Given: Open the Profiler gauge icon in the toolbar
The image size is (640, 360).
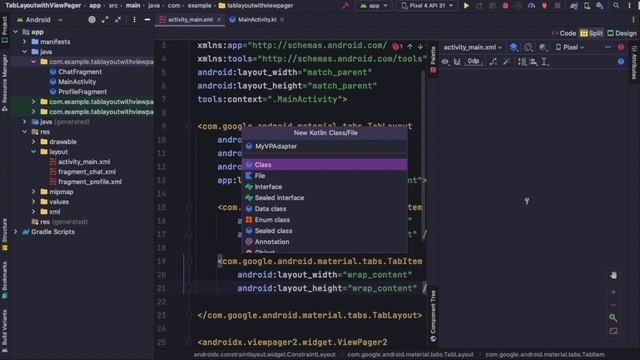Looking at the screenshot, I should pos(531,6).
